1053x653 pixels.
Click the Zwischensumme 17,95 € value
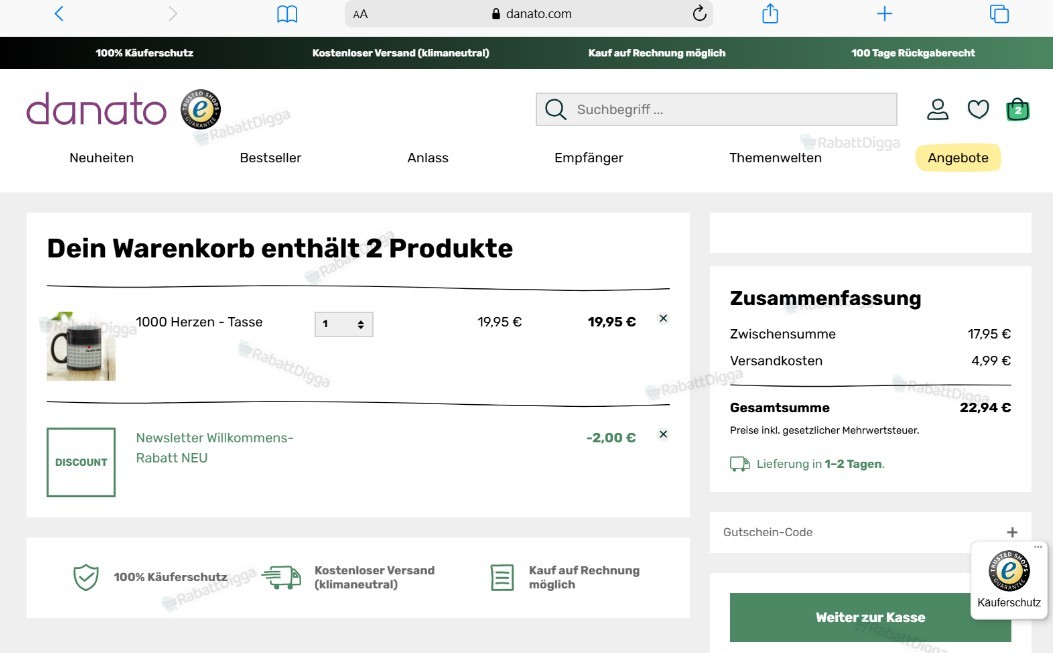point(989,334)
